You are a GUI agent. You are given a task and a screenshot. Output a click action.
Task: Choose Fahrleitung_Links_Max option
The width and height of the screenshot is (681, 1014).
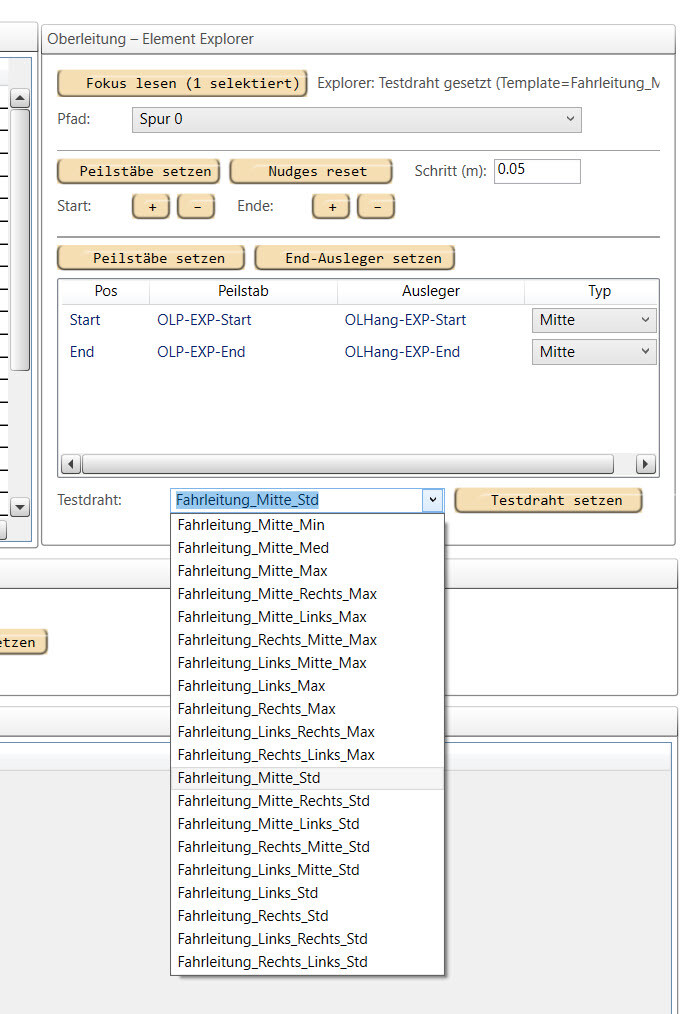(x=251, y=686)
